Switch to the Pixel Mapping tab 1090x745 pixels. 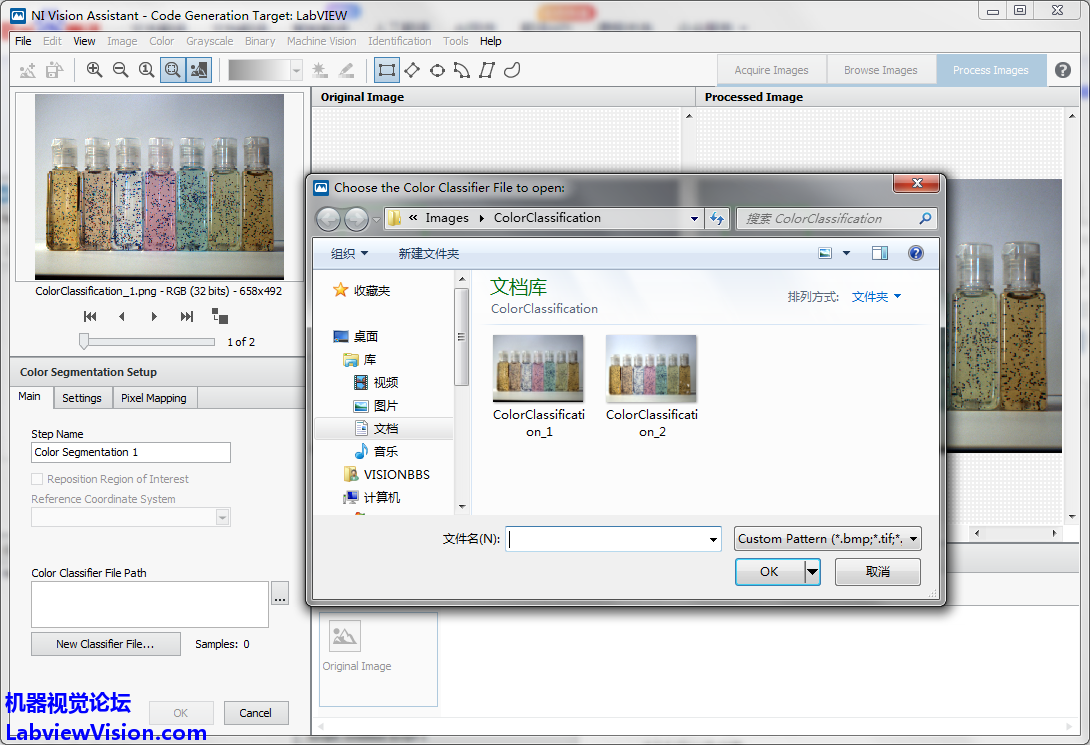tap(153, 398)
